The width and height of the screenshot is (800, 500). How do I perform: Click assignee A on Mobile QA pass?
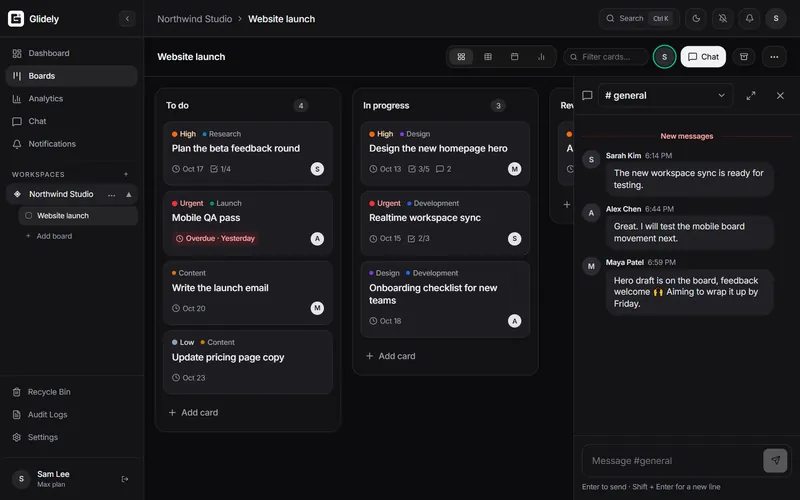click(317, 238)
